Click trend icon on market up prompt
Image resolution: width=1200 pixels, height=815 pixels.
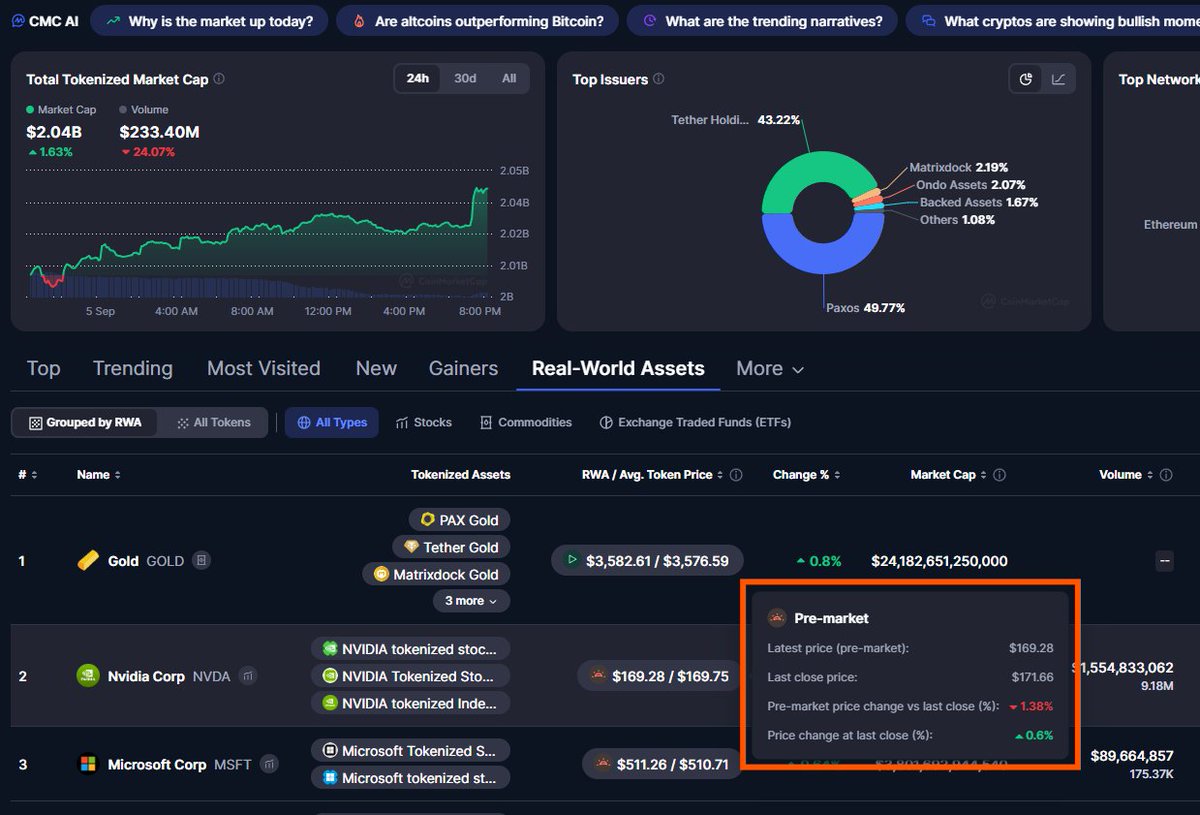(113, 21)
